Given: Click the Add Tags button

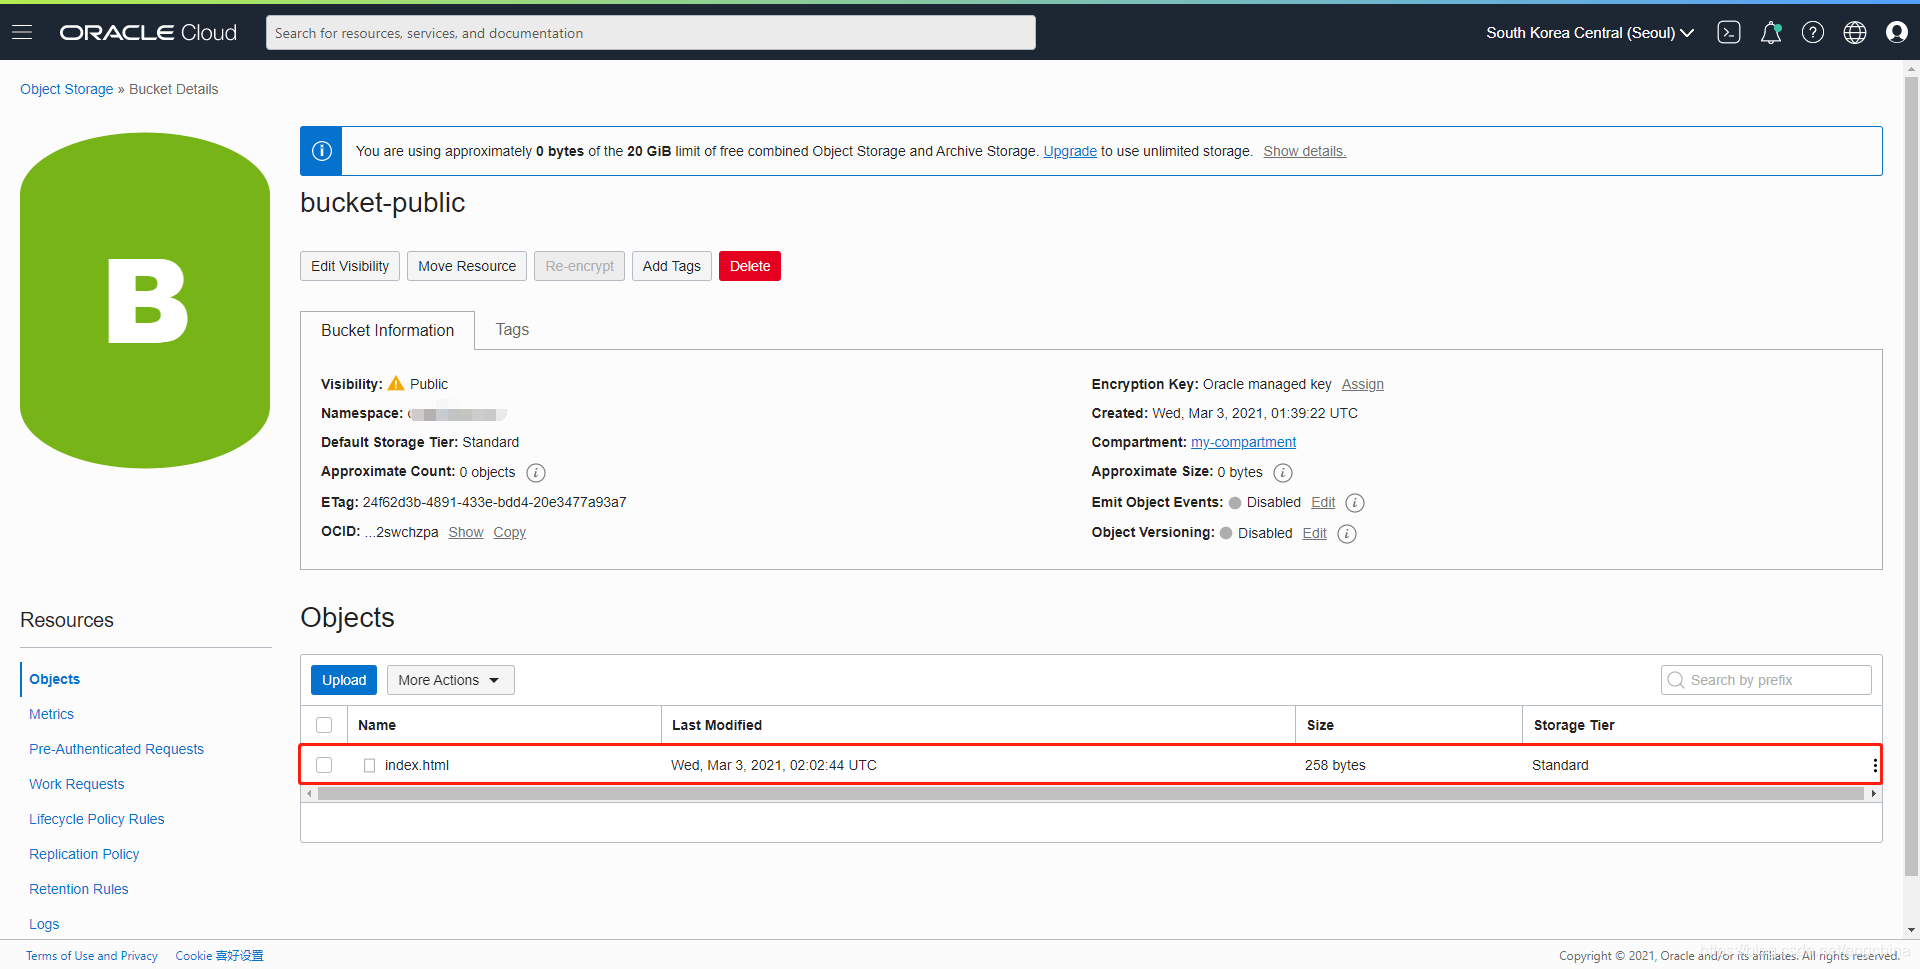Looking at the screenshot, I should coord(671,266).
